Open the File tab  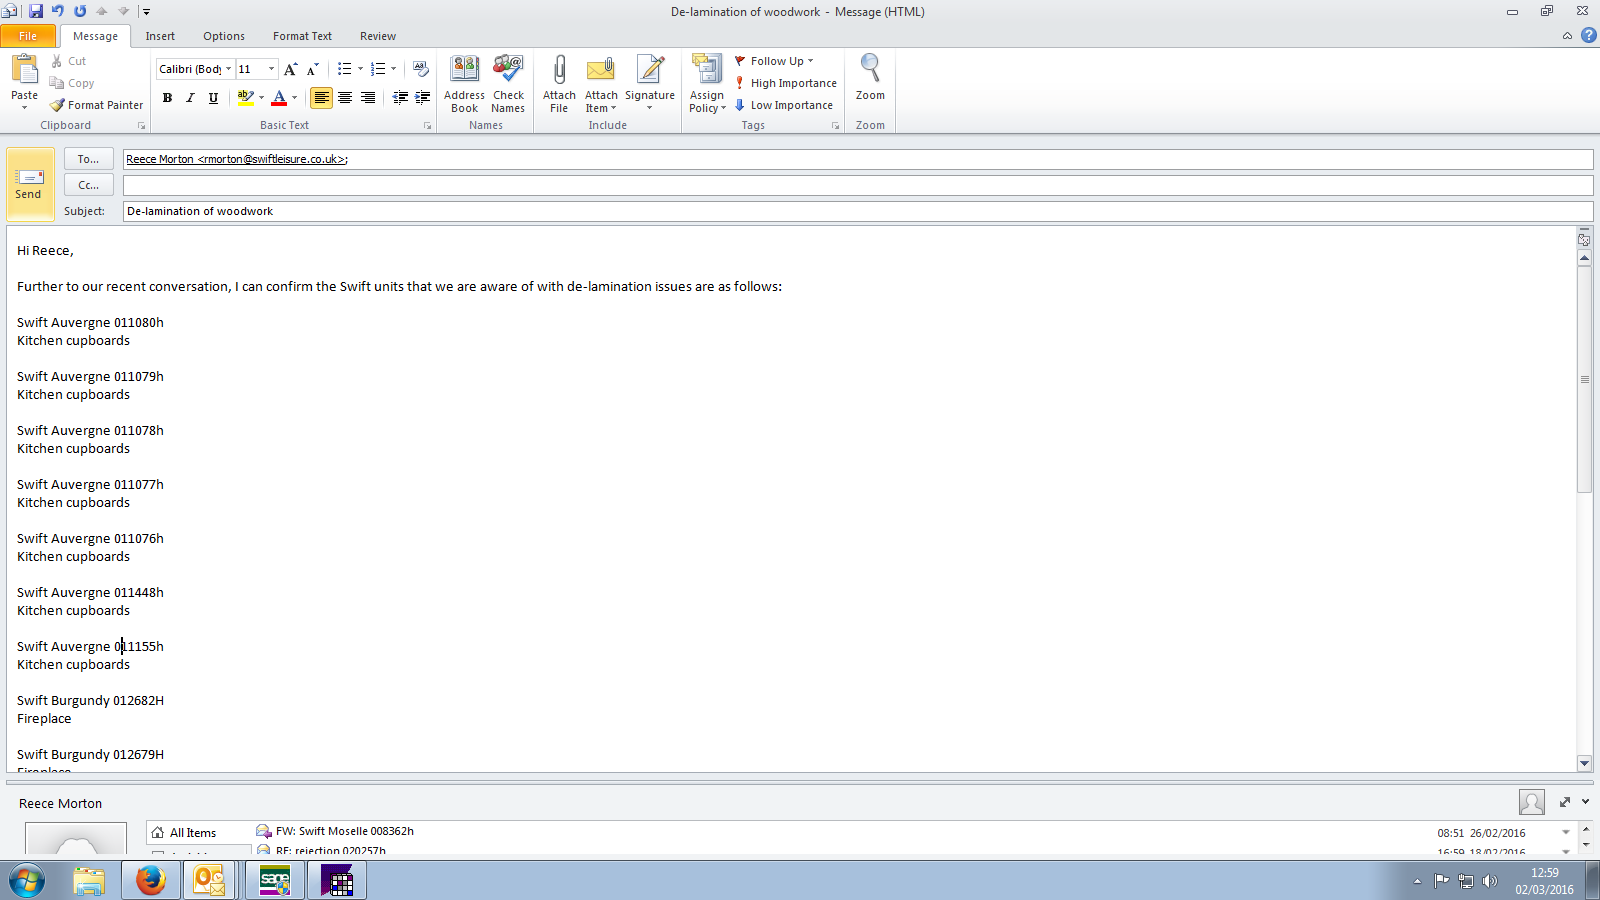[x=28, y=36]
